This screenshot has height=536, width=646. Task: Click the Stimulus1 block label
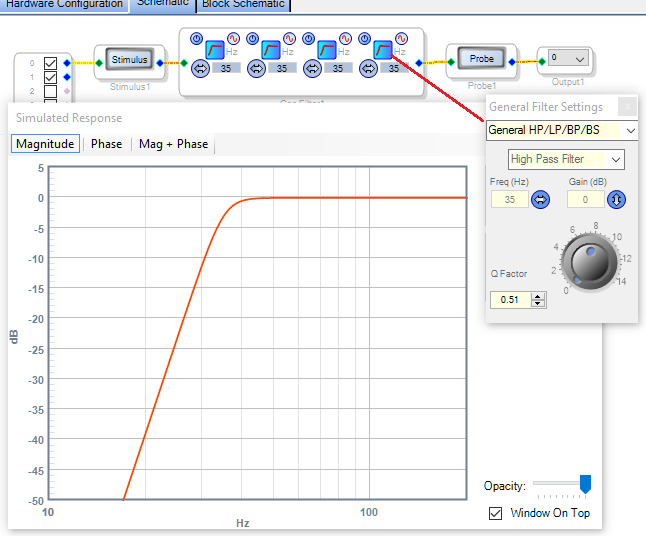[x=130, y=87]
